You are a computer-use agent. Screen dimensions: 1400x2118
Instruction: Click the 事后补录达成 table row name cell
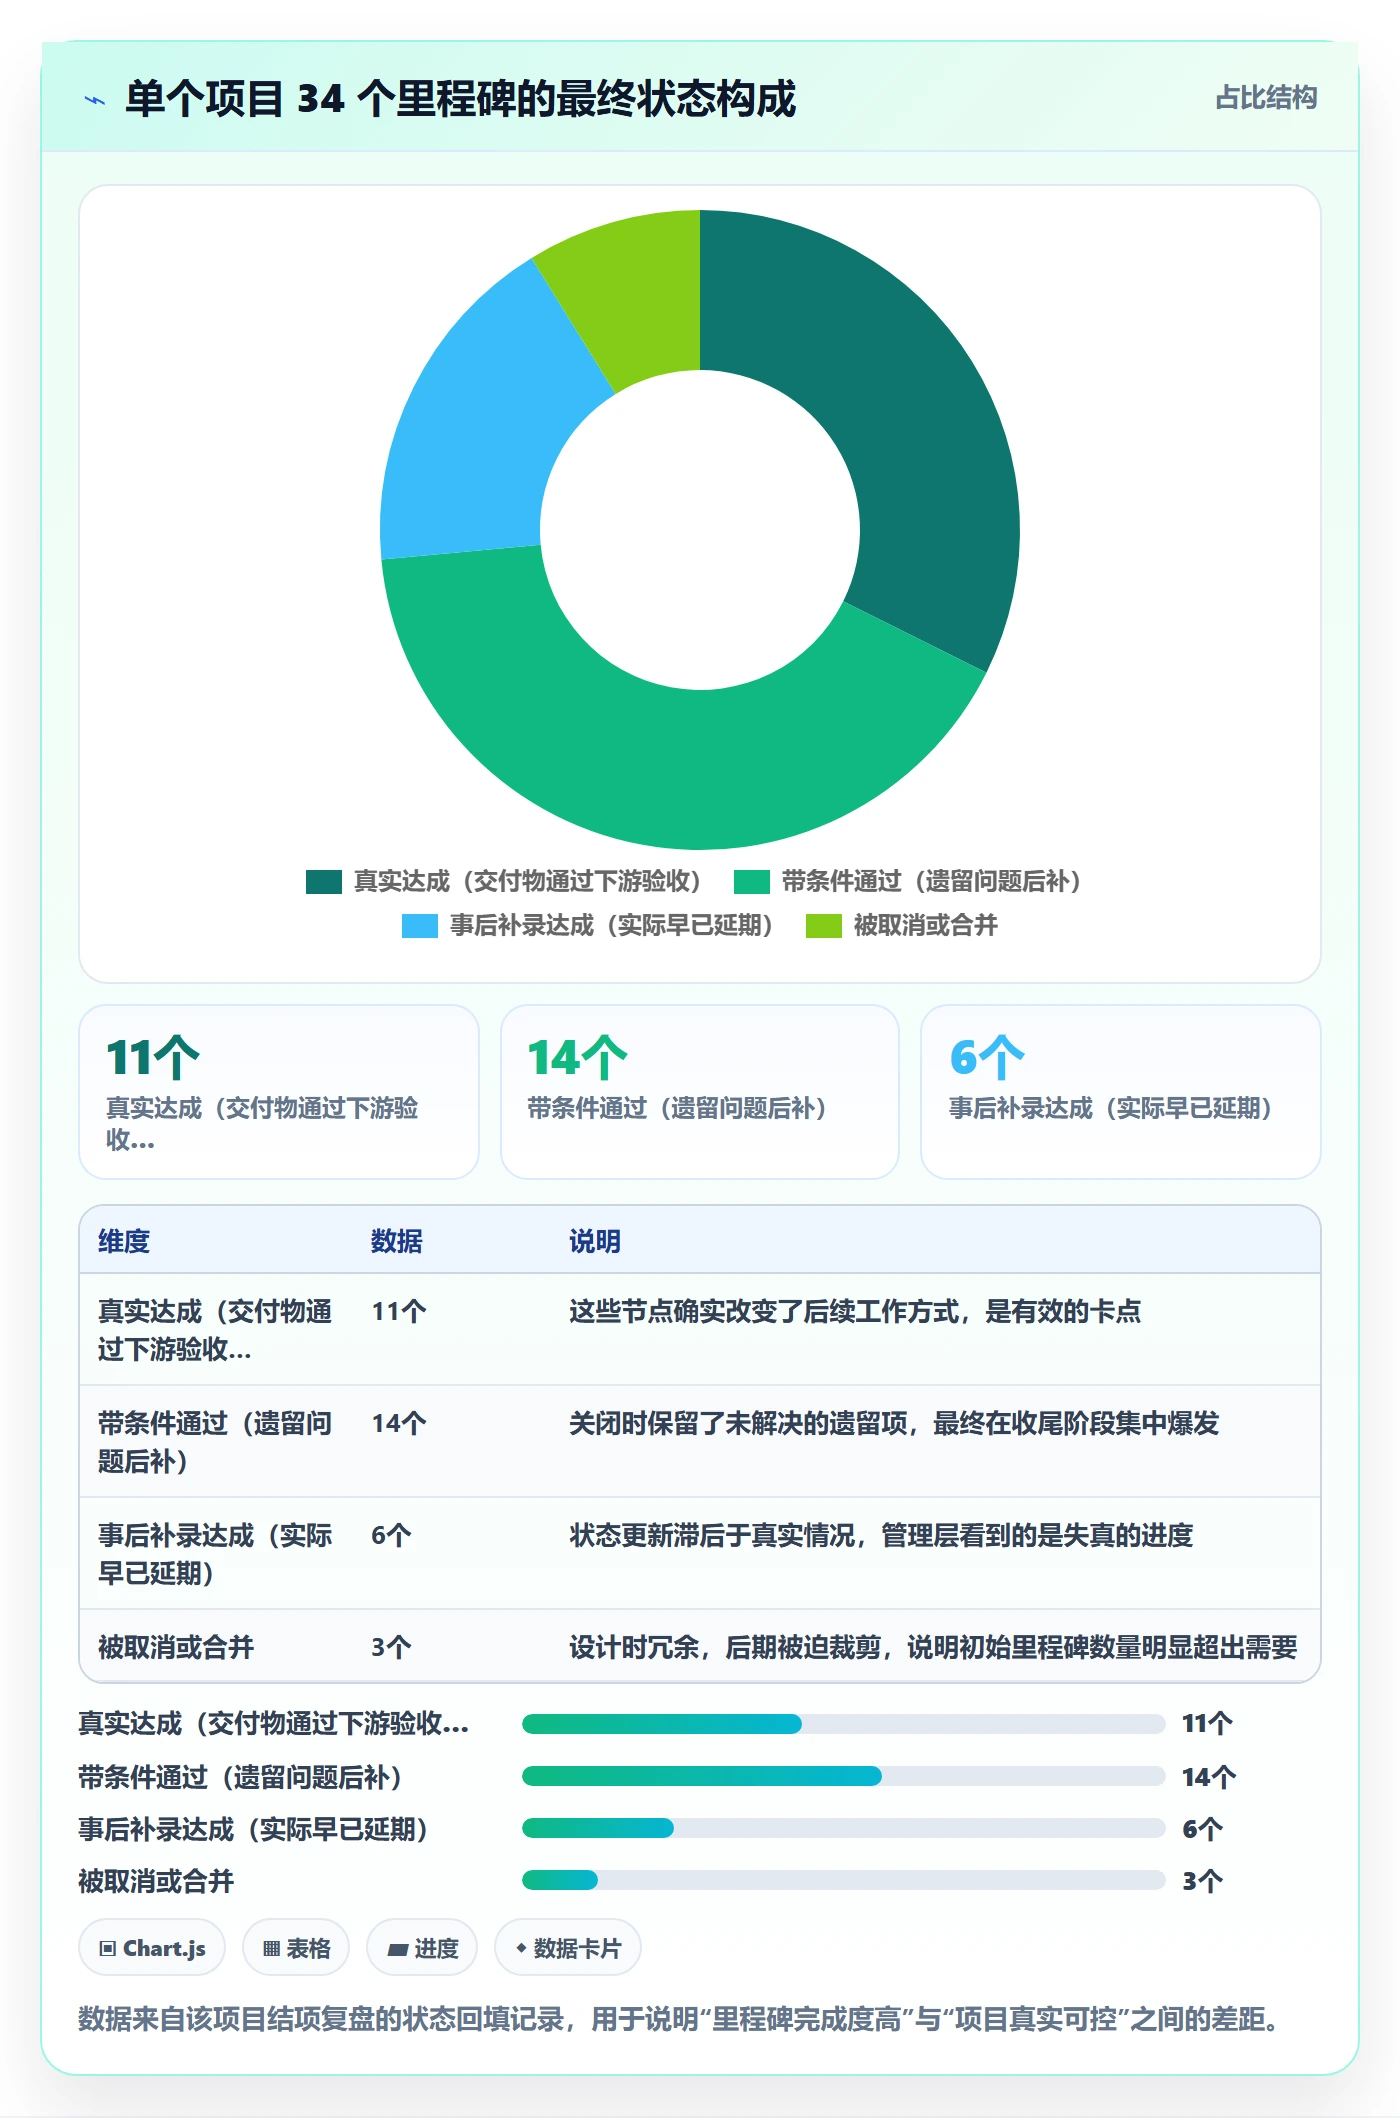click(215, 1554)
